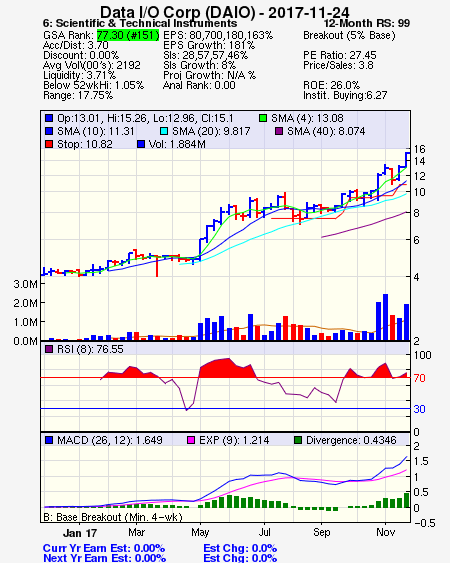Click the purple SMA (40) legend swatch
Image resolution: width=450 pixels, height=563 pixels.
click(x=279, y=131)
